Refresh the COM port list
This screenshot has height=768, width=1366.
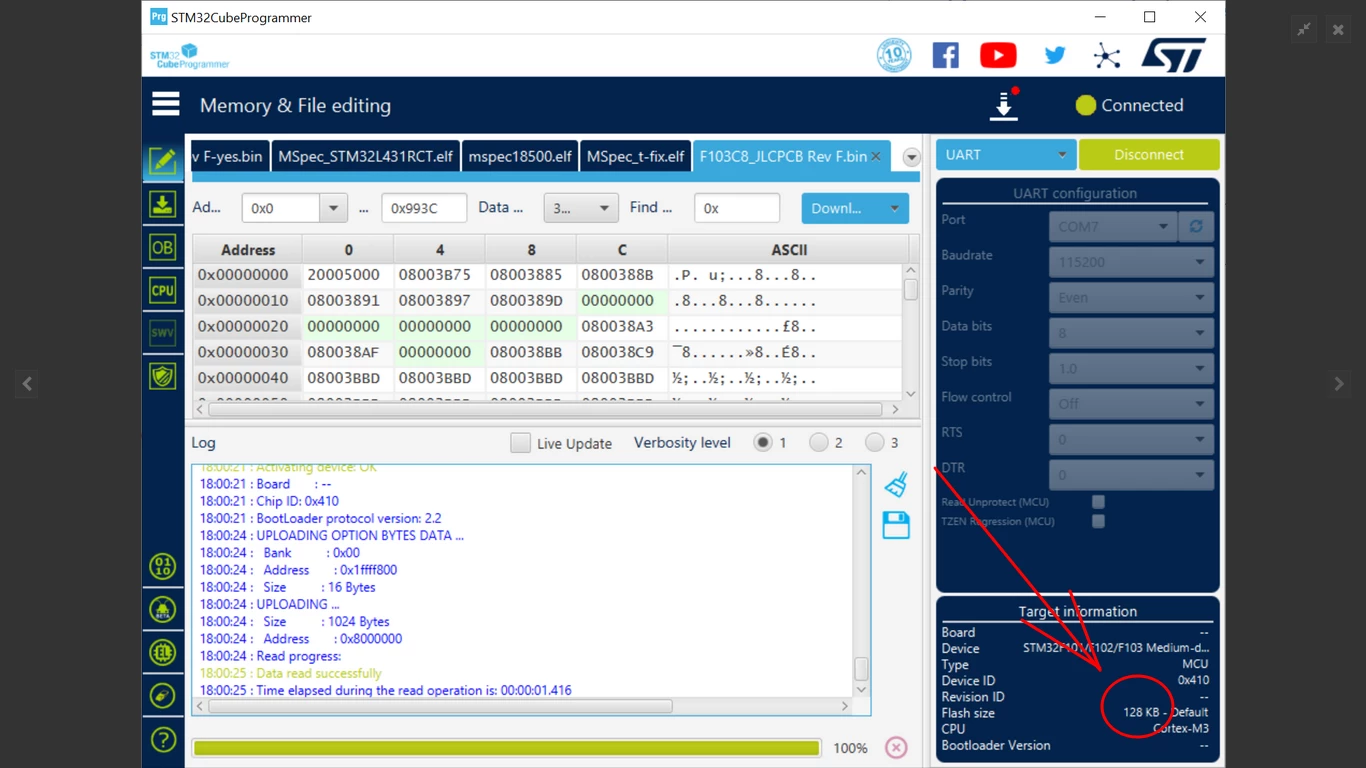(x=1196, y=227)
